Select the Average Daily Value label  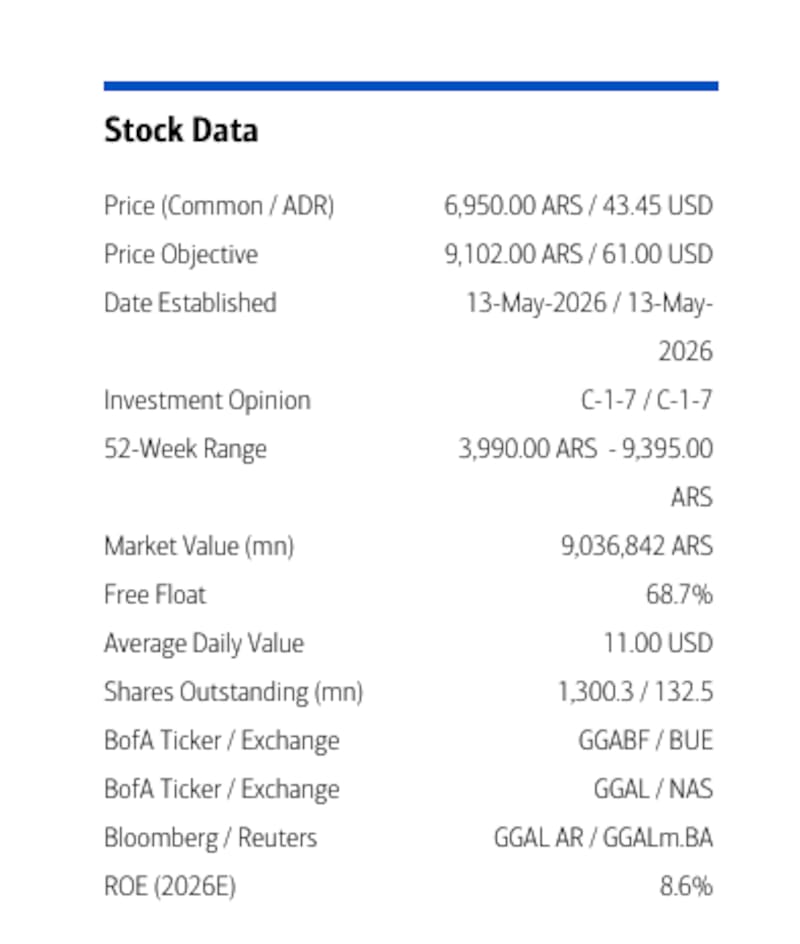[x=204, y=644]
